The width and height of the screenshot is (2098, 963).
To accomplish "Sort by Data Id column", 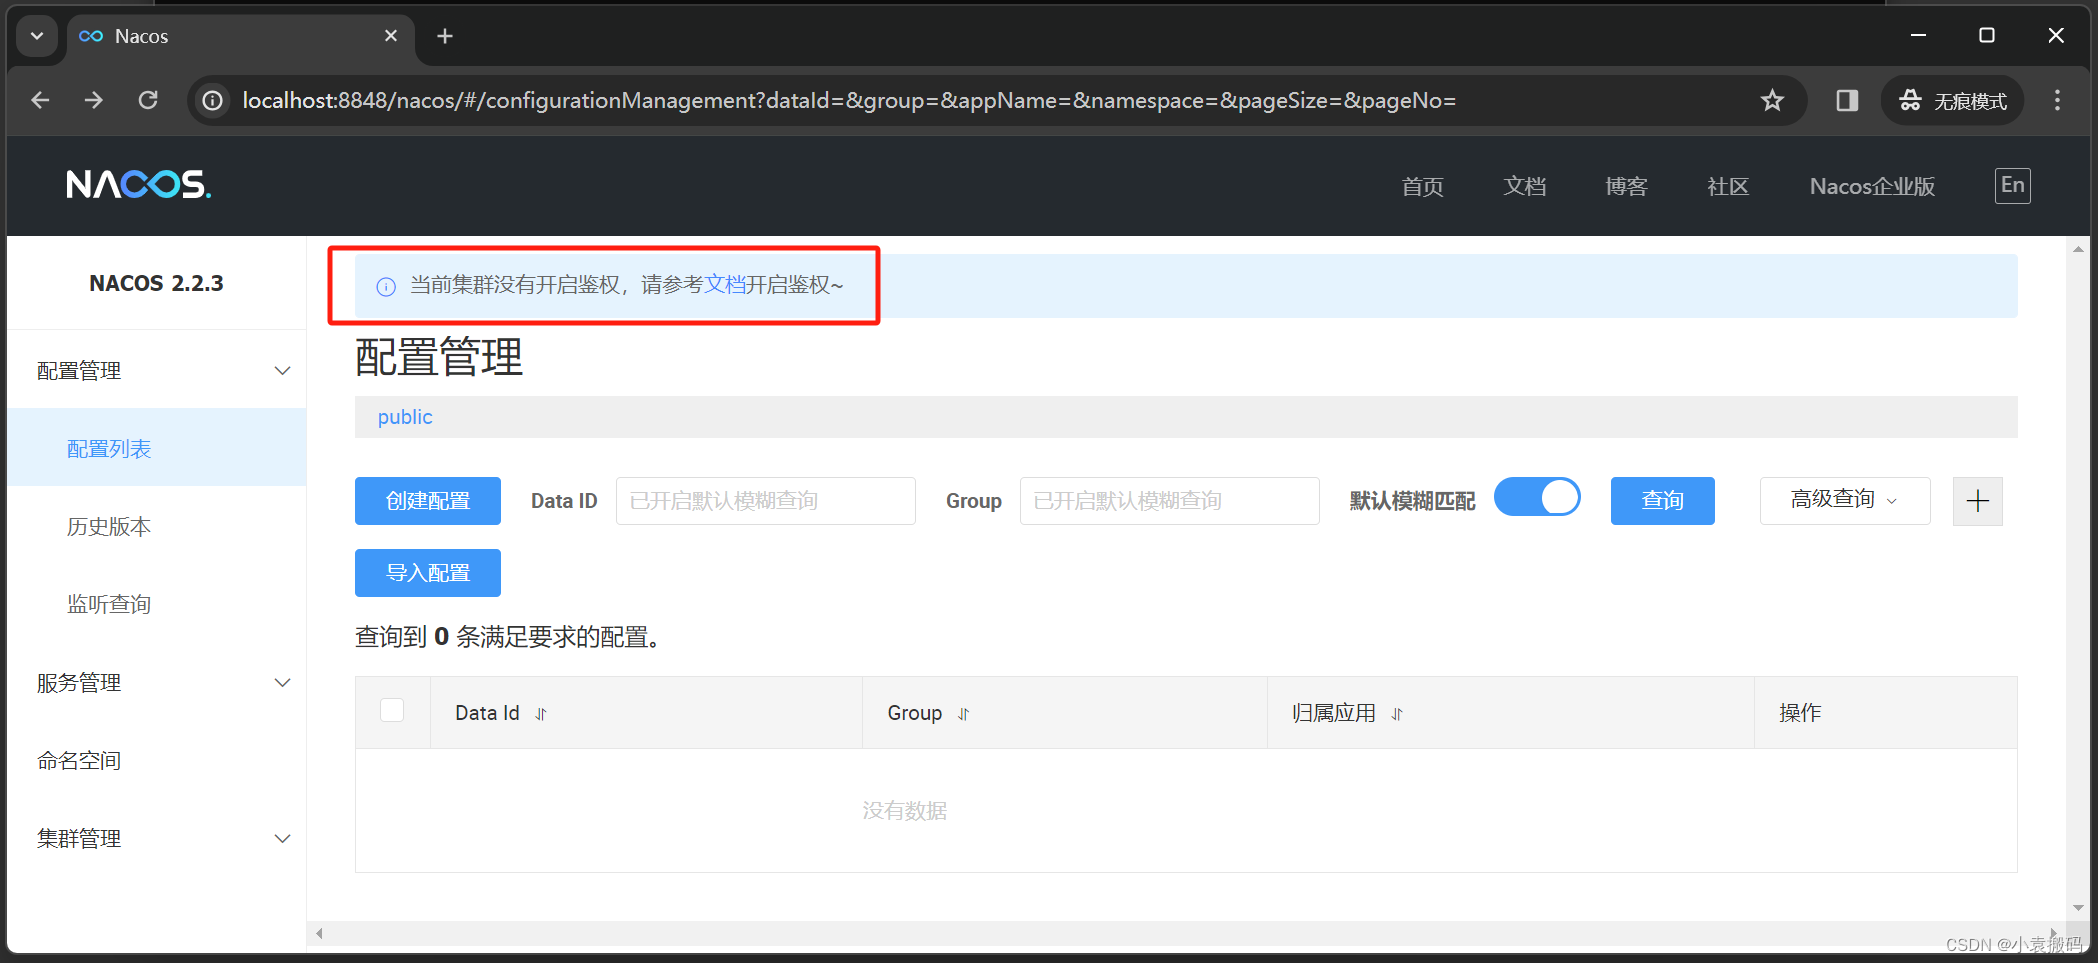I will [x=541, y=714].
